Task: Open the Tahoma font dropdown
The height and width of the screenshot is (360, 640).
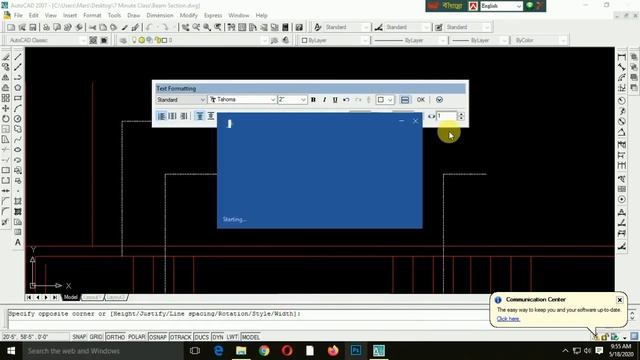Action: click(x=242, y=100)
